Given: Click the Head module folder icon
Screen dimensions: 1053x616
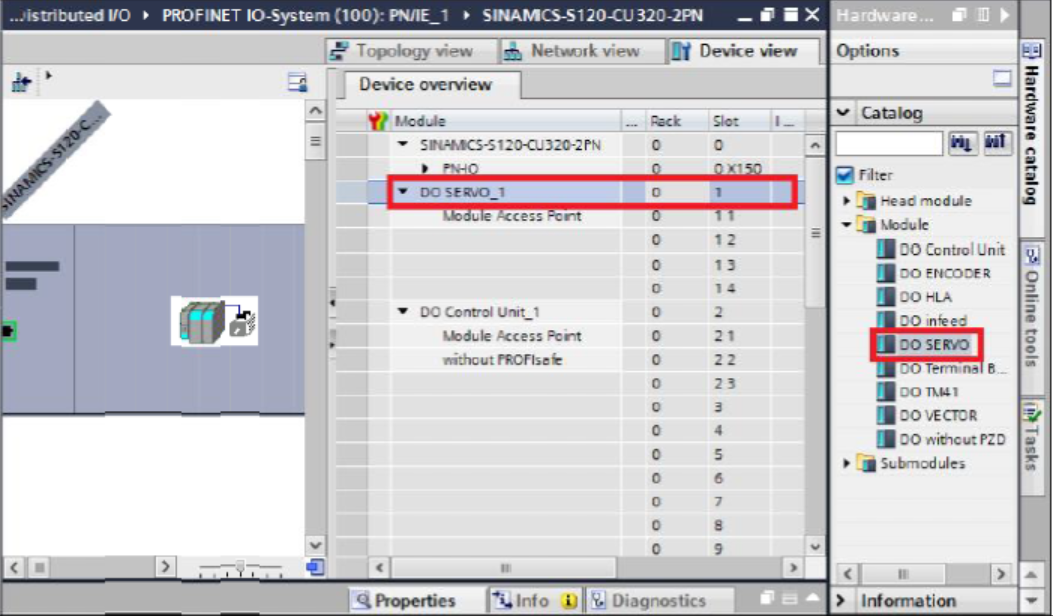Looking at the screenshot, I should (x=866, y=201).
